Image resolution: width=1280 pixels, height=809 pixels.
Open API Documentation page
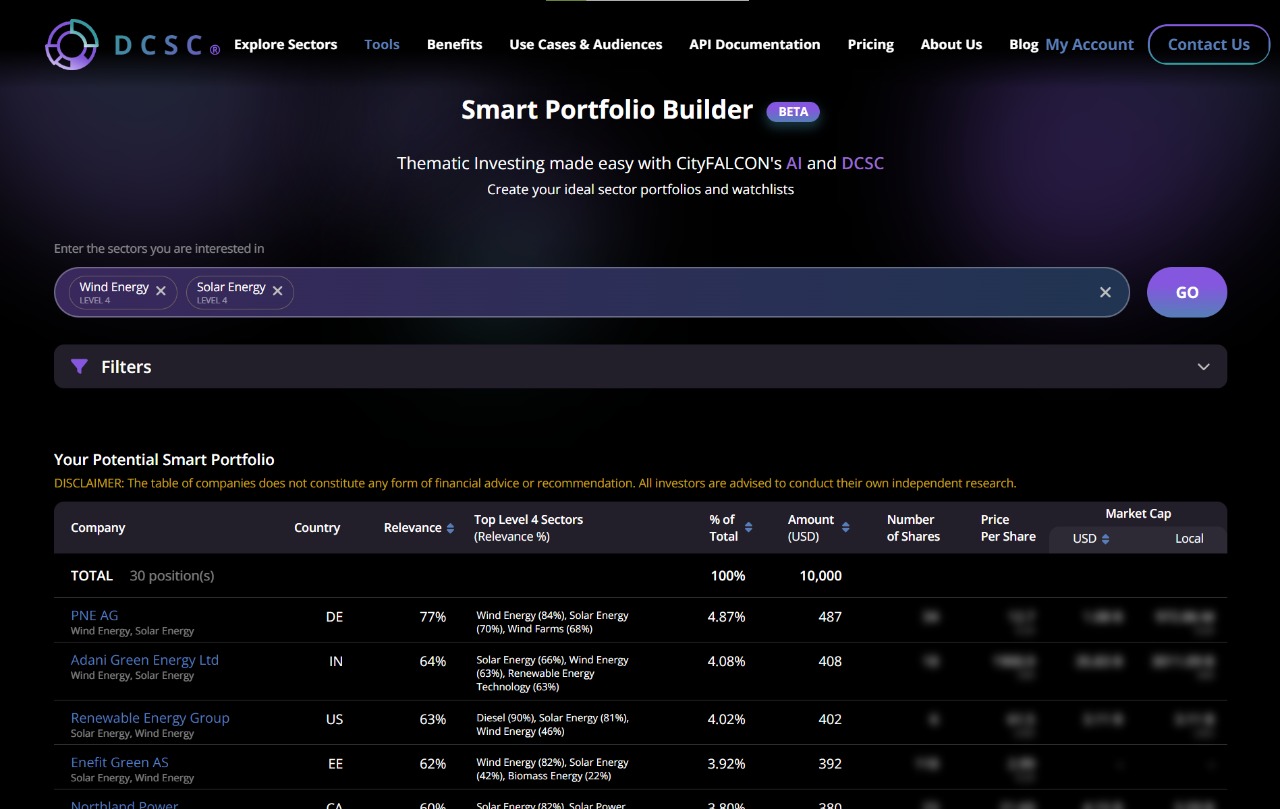click(755, 44)
